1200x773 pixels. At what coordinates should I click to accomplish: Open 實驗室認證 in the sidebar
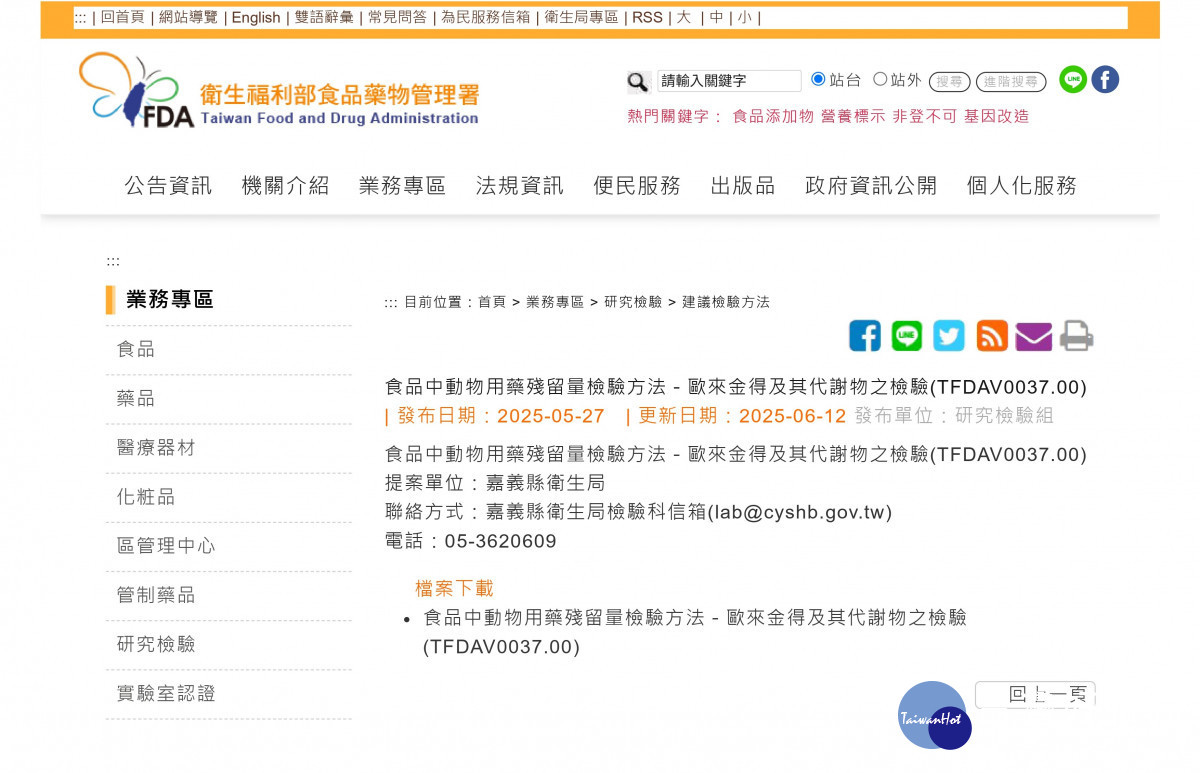click(166, 692)
